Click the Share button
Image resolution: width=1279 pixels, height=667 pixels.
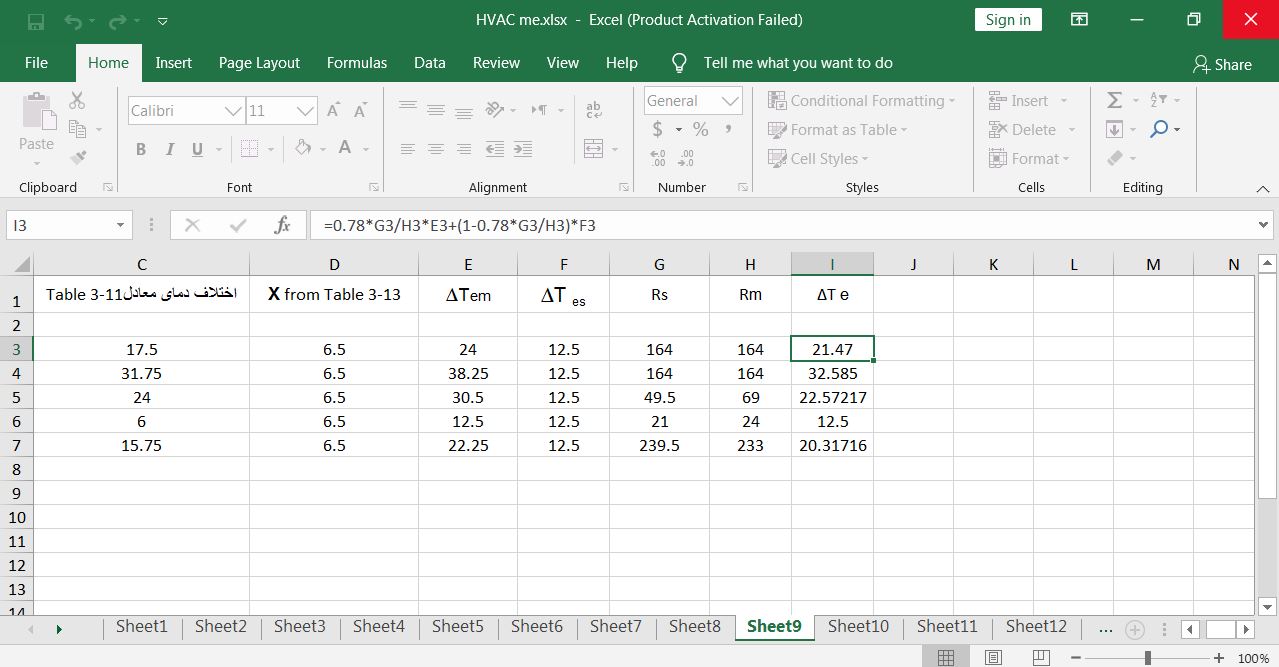click(x=1222, y=64)
